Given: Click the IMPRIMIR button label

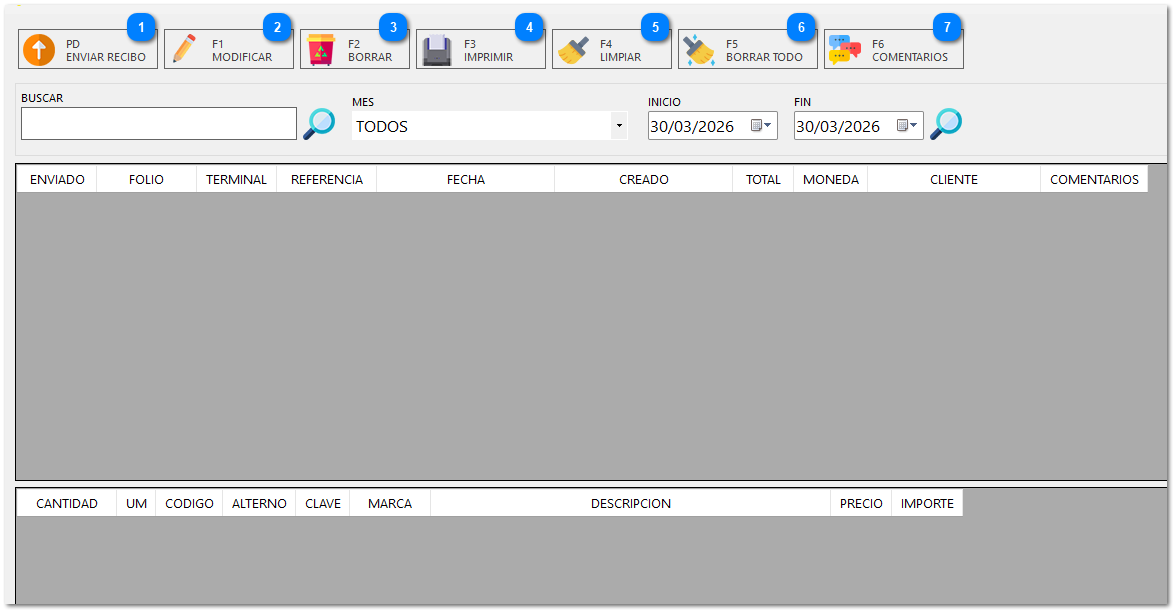Looking at the screenshot, I should [x=488, y=57].
